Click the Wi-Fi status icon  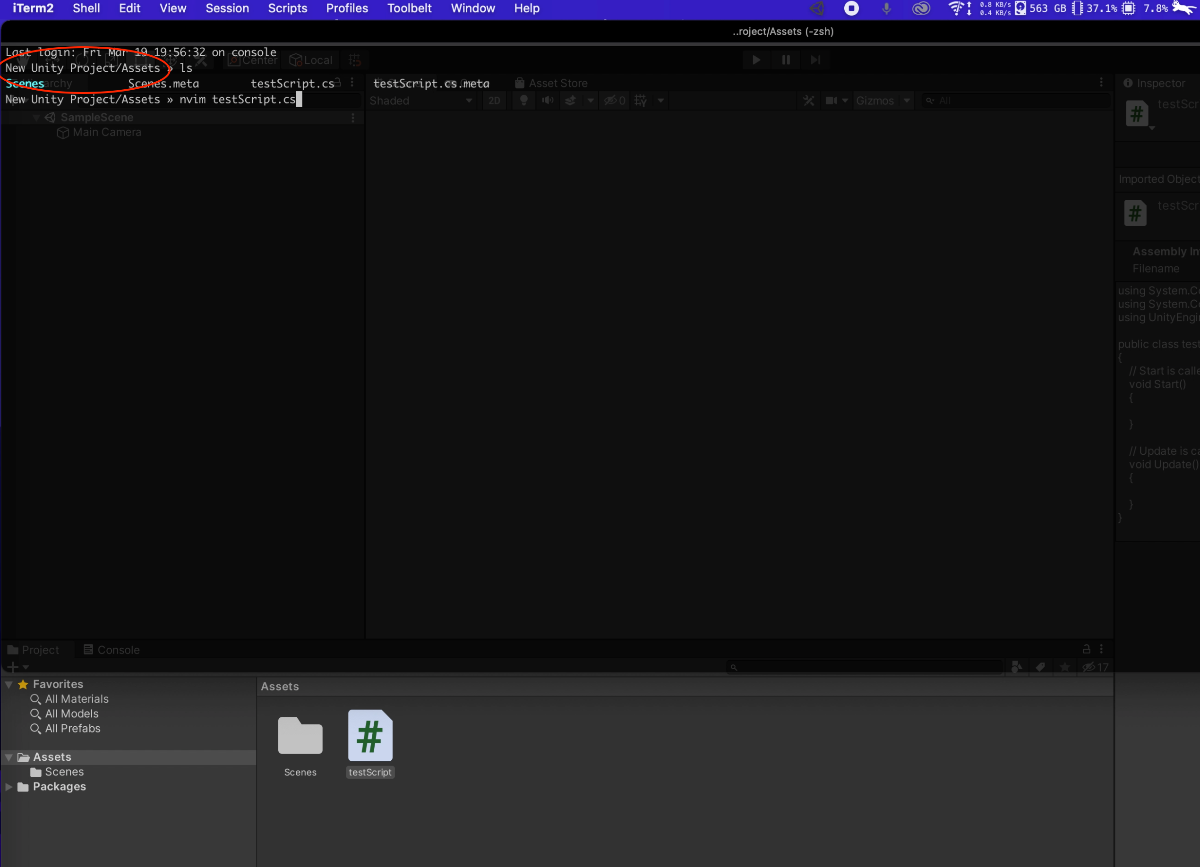(957, 8)
